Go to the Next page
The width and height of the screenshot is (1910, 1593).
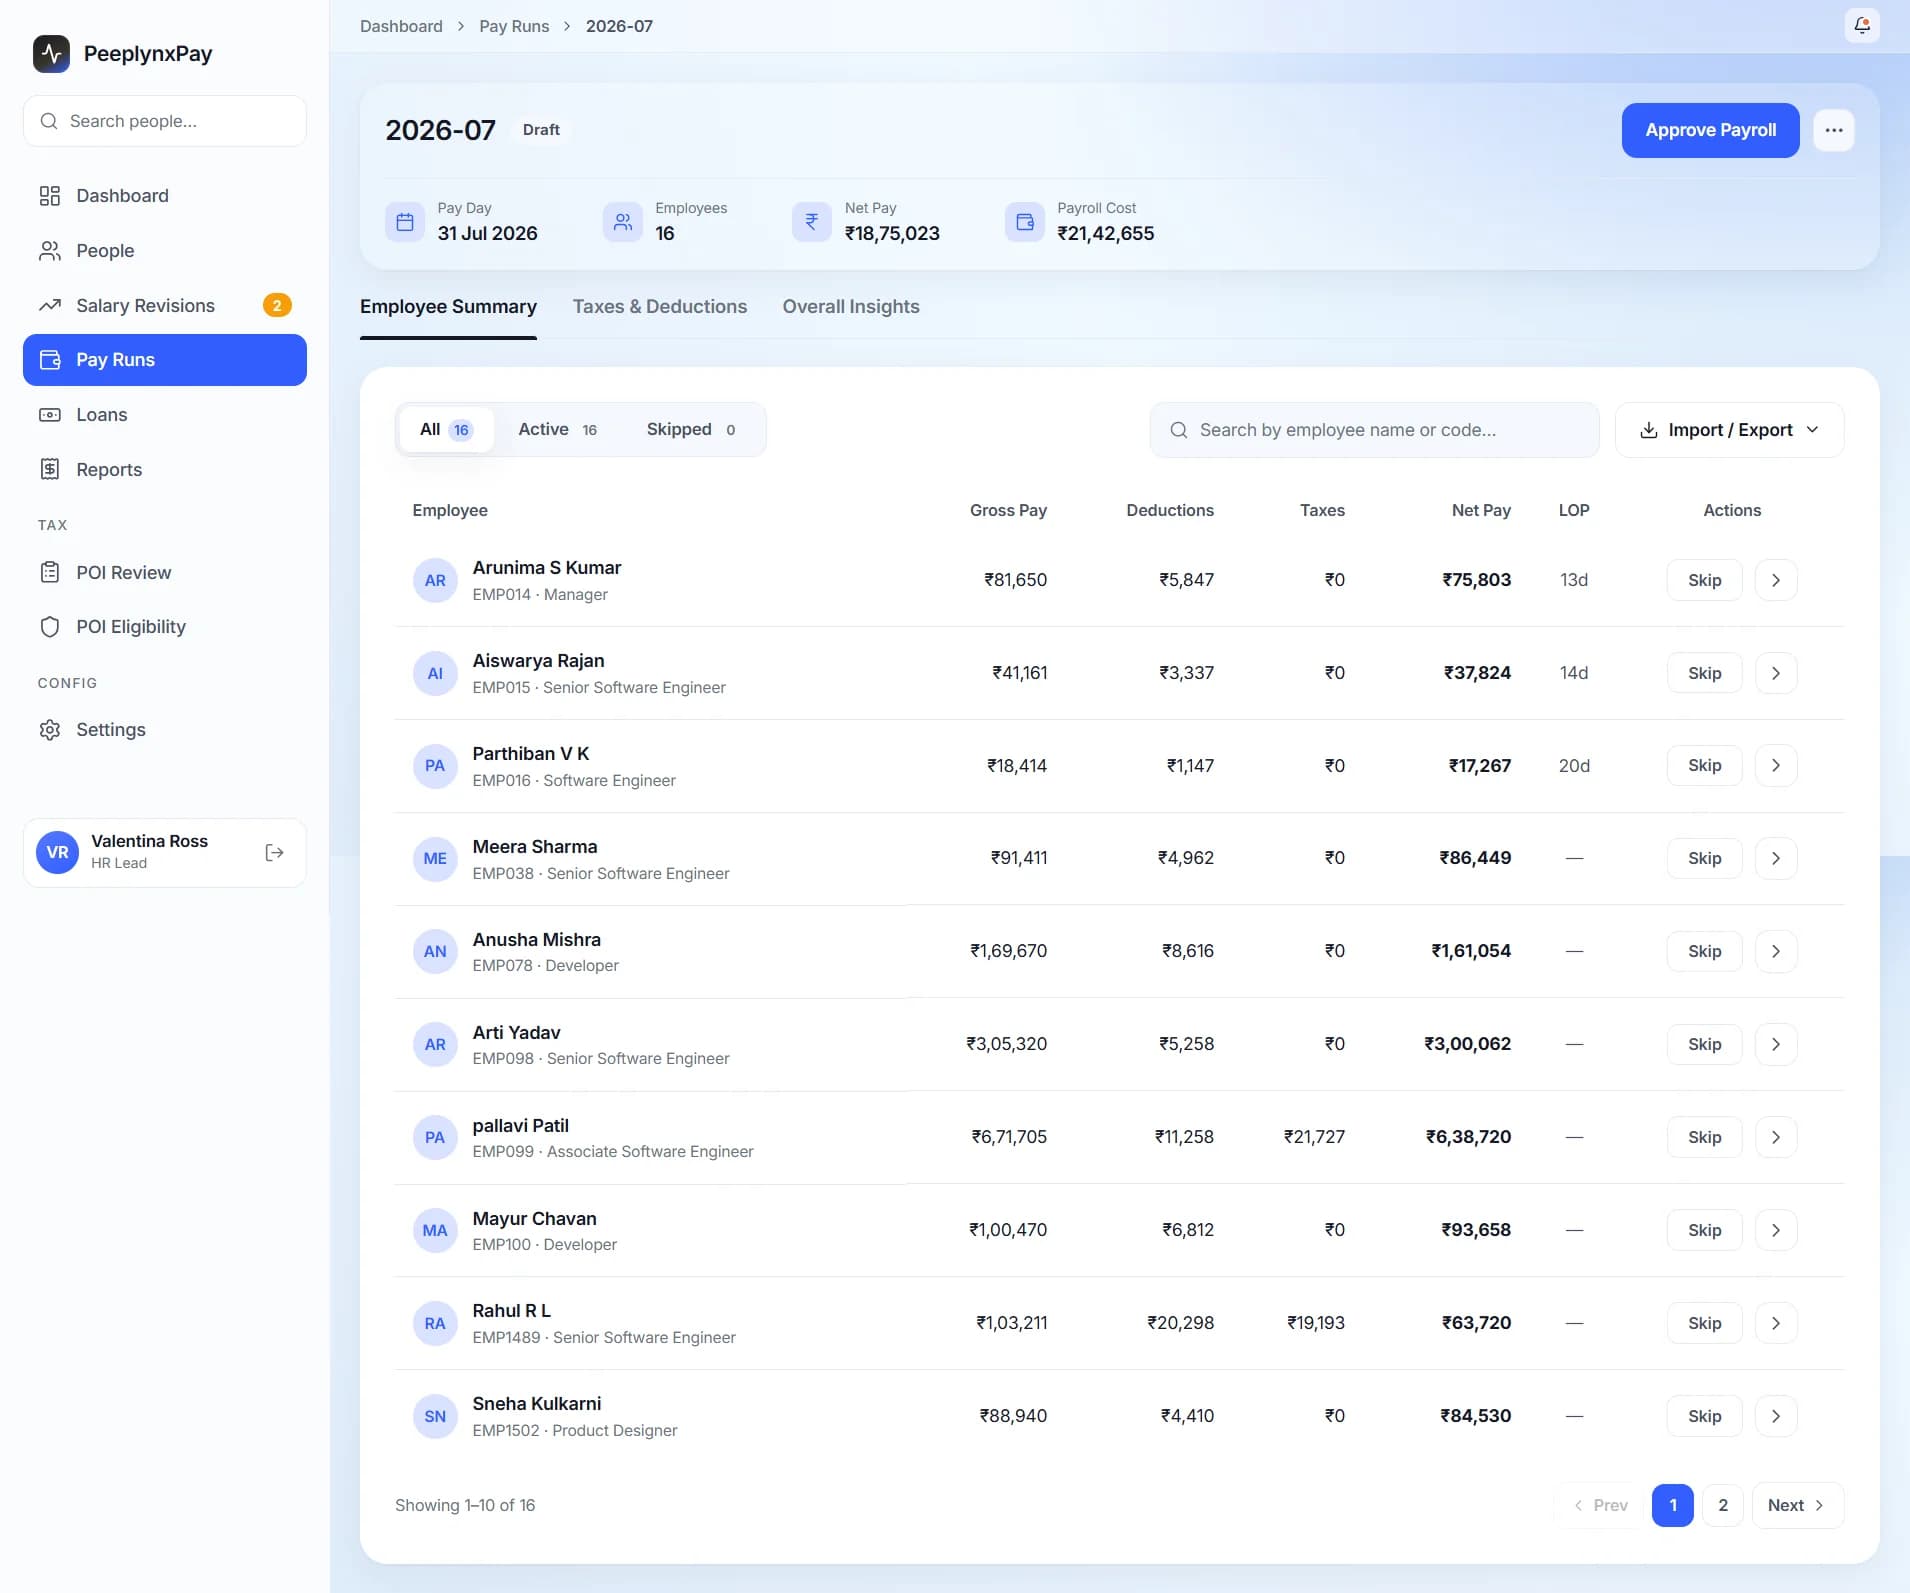[x=1797, y=1506]
